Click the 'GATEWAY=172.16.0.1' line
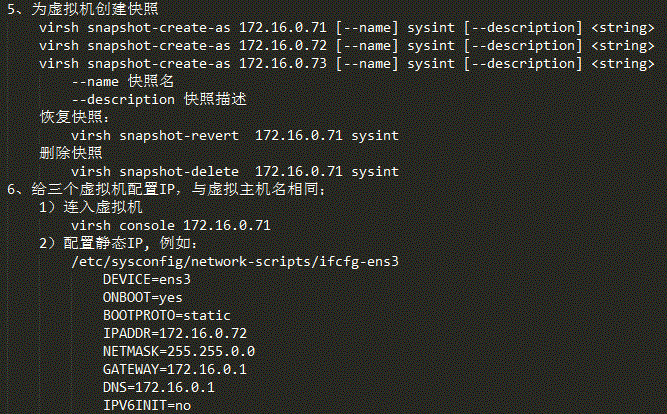This screenshot has height=414, width=667. click(175, 369)
